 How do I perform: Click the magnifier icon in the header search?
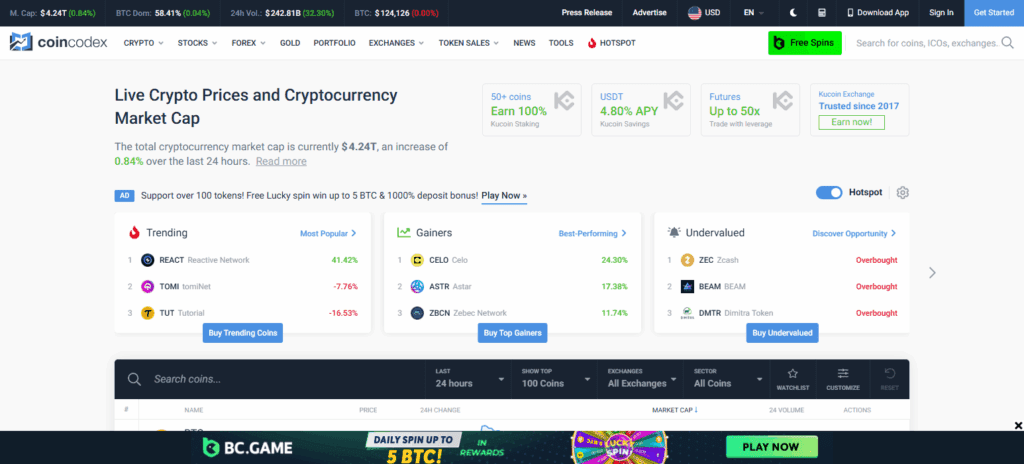(x=1006, y=43)
